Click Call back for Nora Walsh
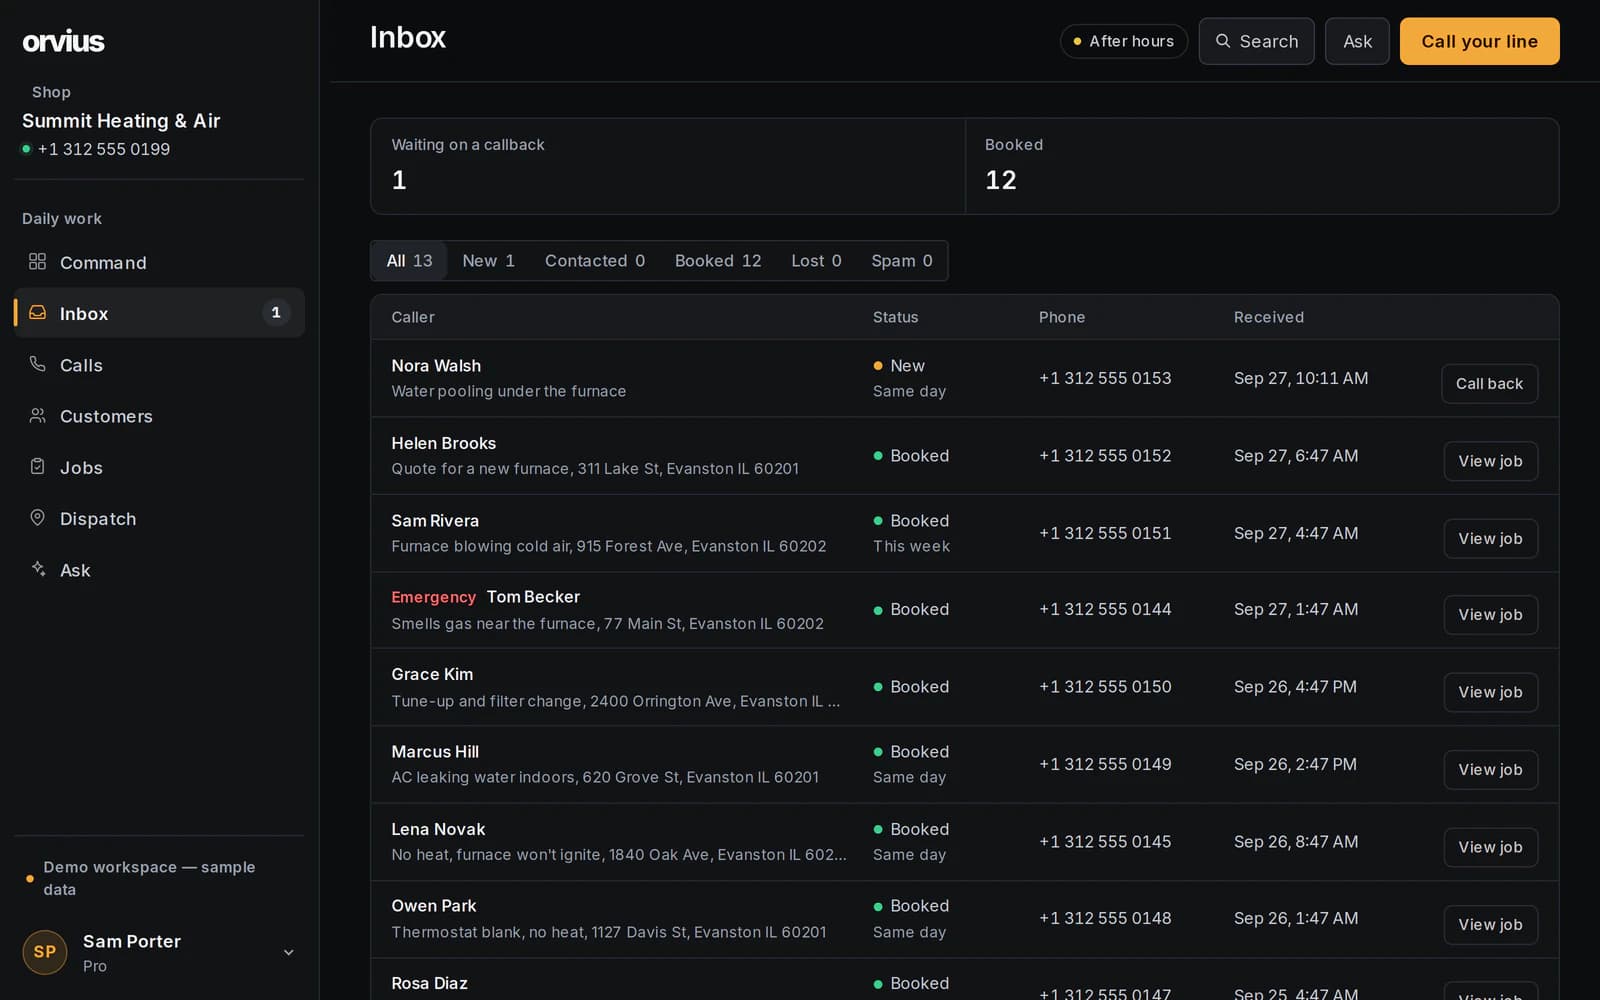This screenshot has height=1000, width=1600. tap(1489, 383)
